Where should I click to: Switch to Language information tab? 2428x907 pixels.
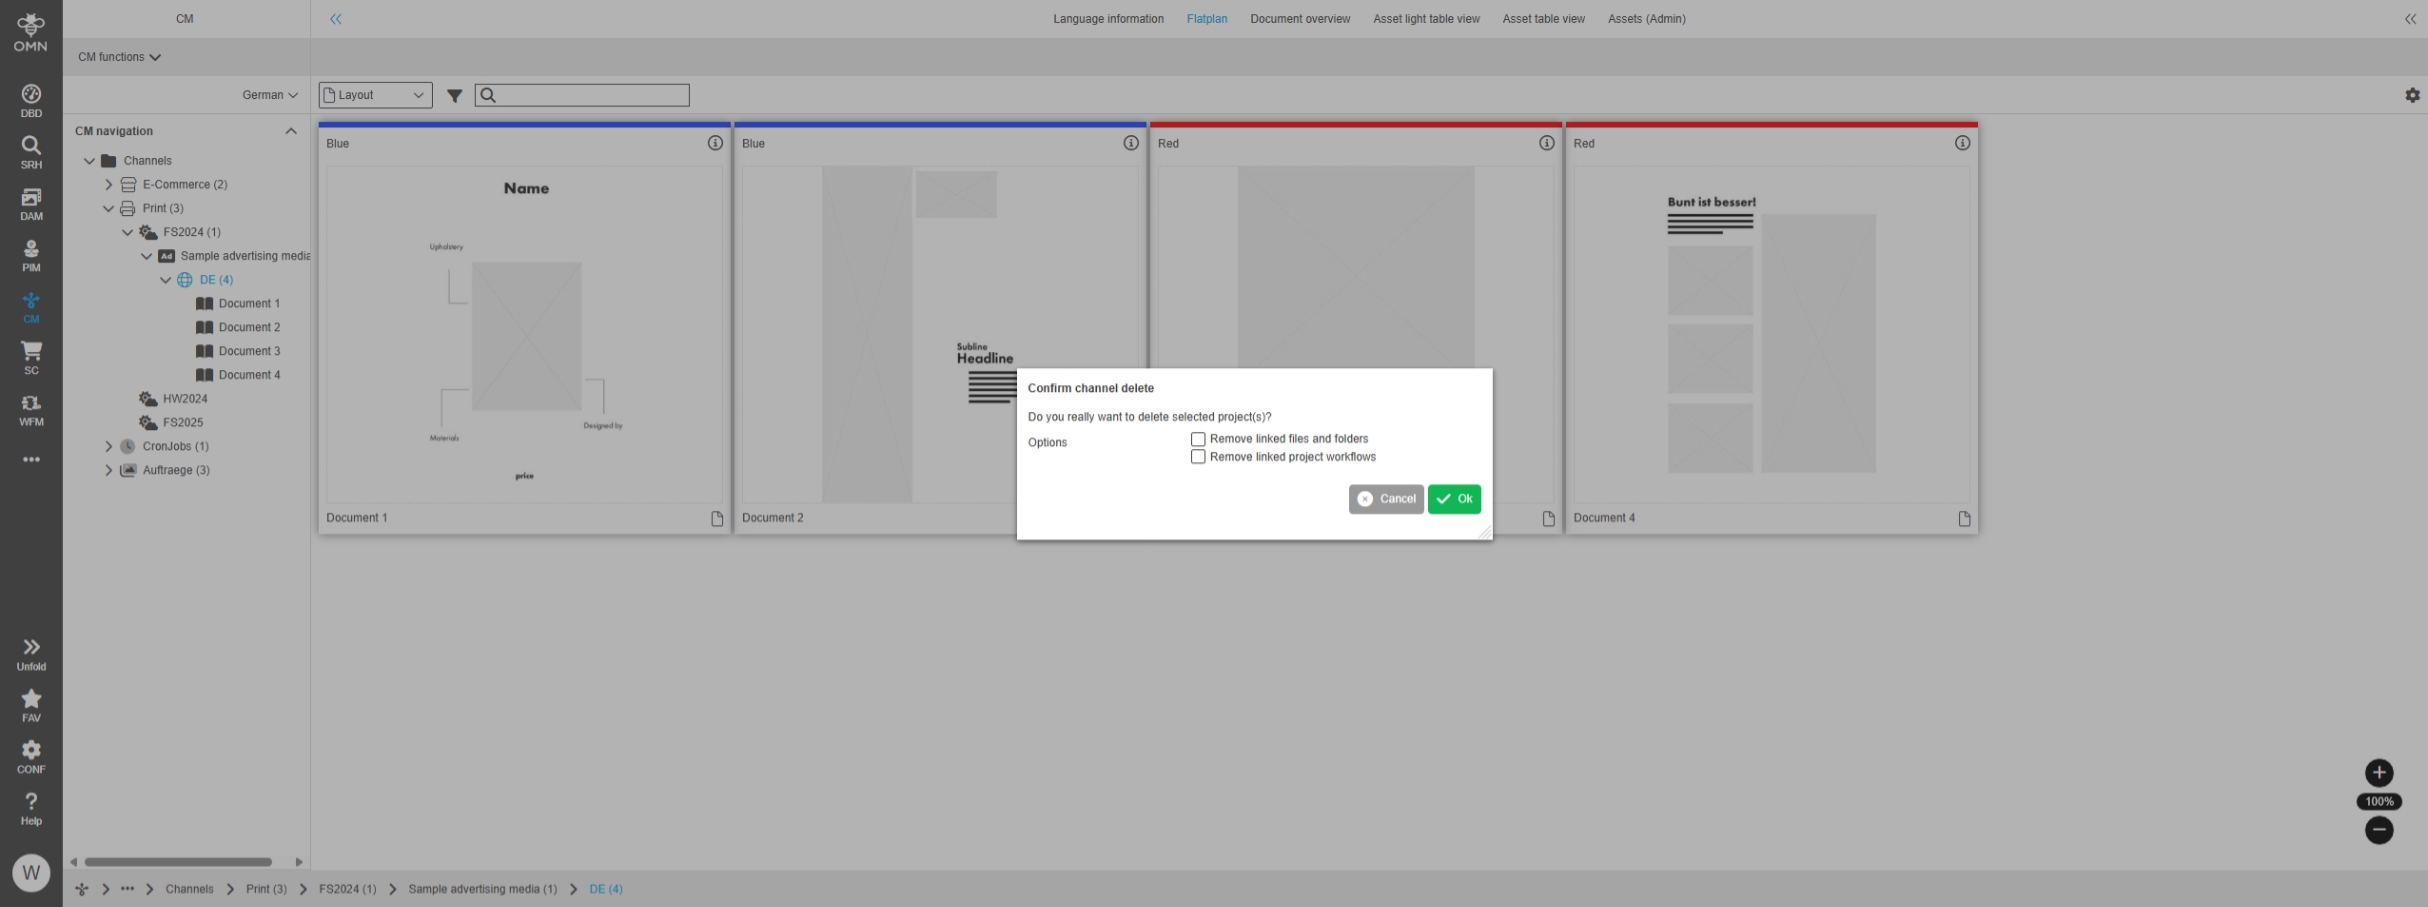pyautogui.click(x=1108, y=19)
